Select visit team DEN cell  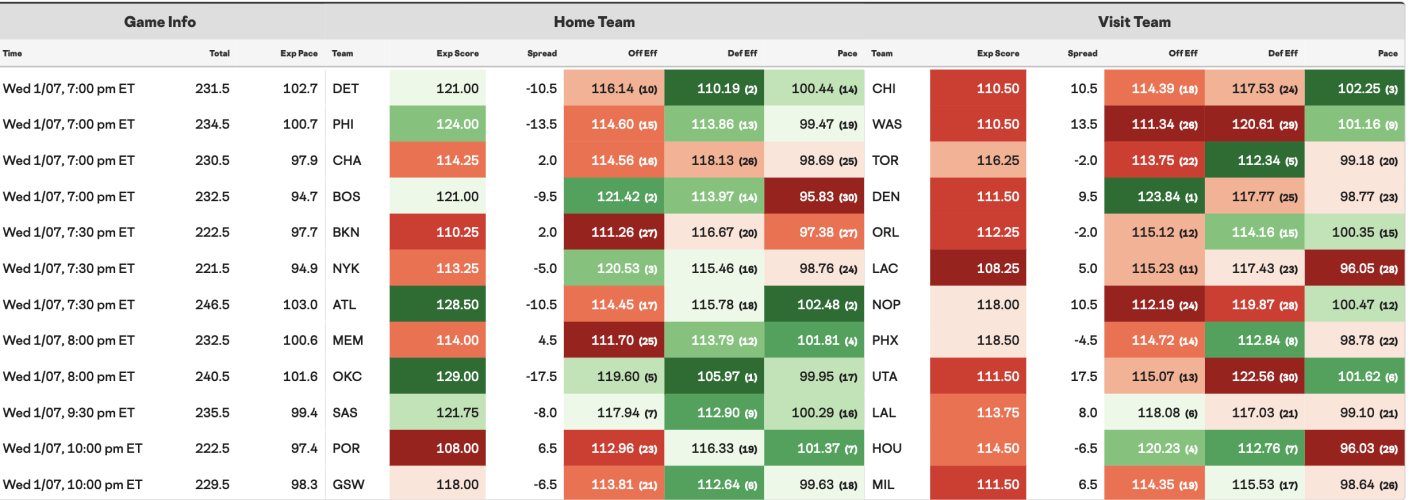tap(885, 196)
